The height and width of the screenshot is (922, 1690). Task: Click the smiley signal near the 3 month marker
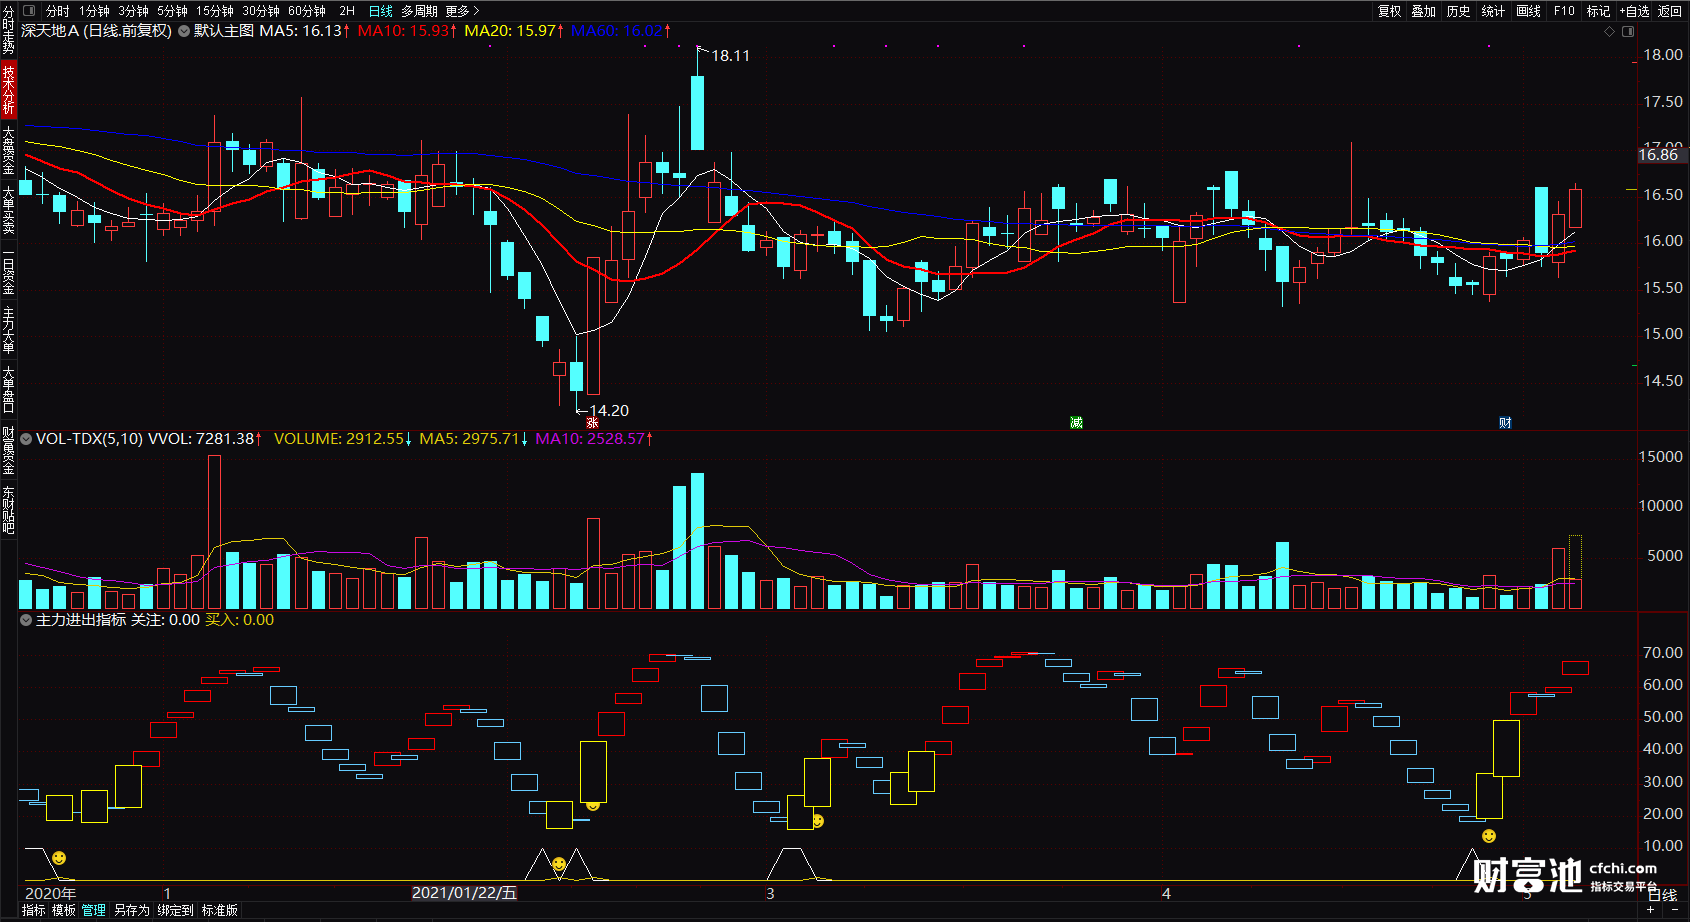pyautogui.click(x=818, y=821)
